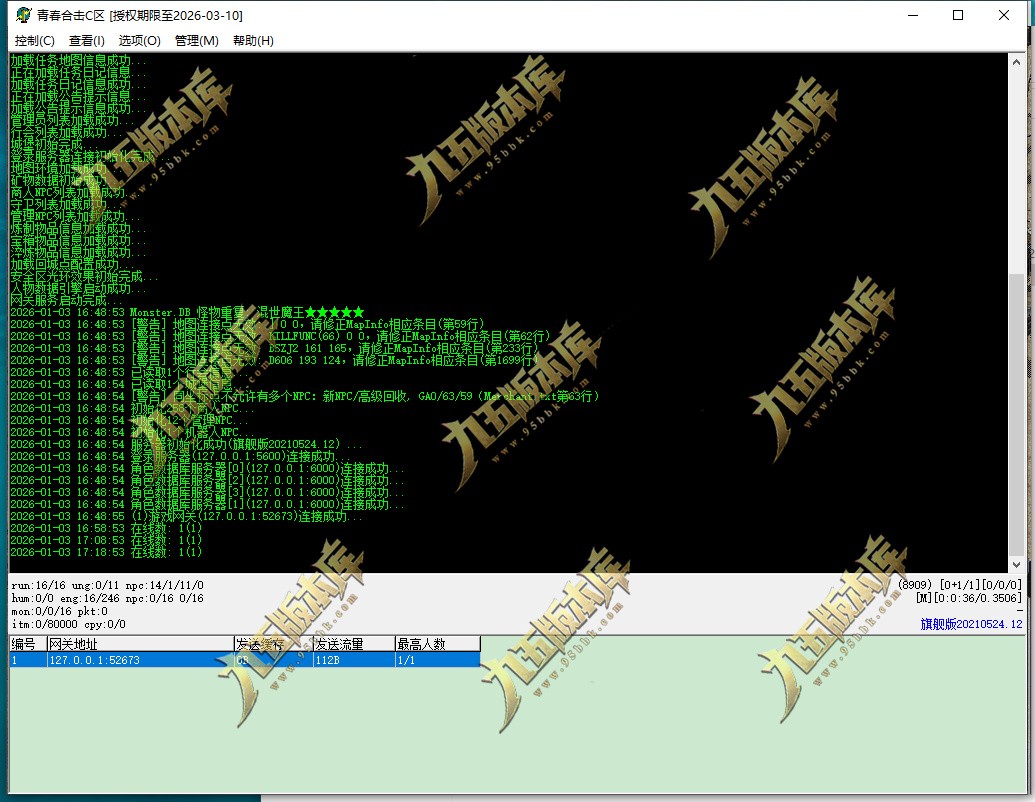Viewport: 1035px width, 802px height.
Task: Click the log vertical scrollbar thumb
Action: point(1017,415)
